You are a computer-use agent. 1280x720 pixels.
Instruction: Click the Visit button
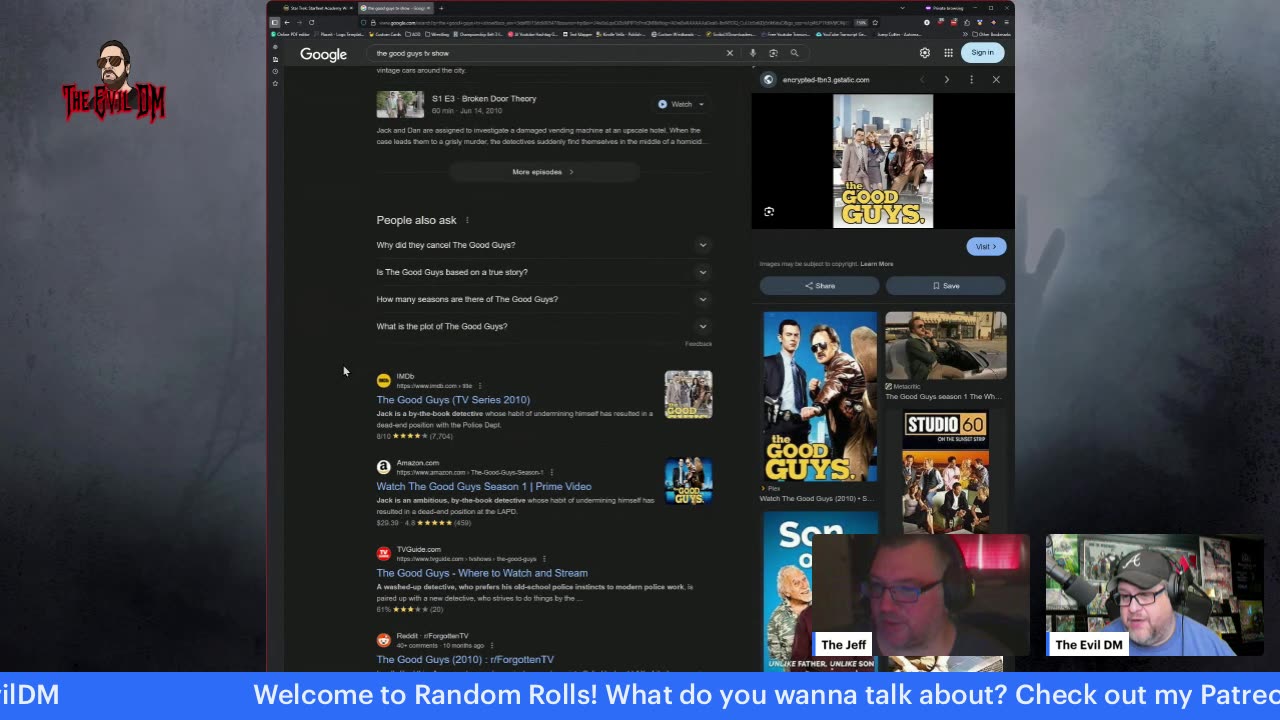986,246
